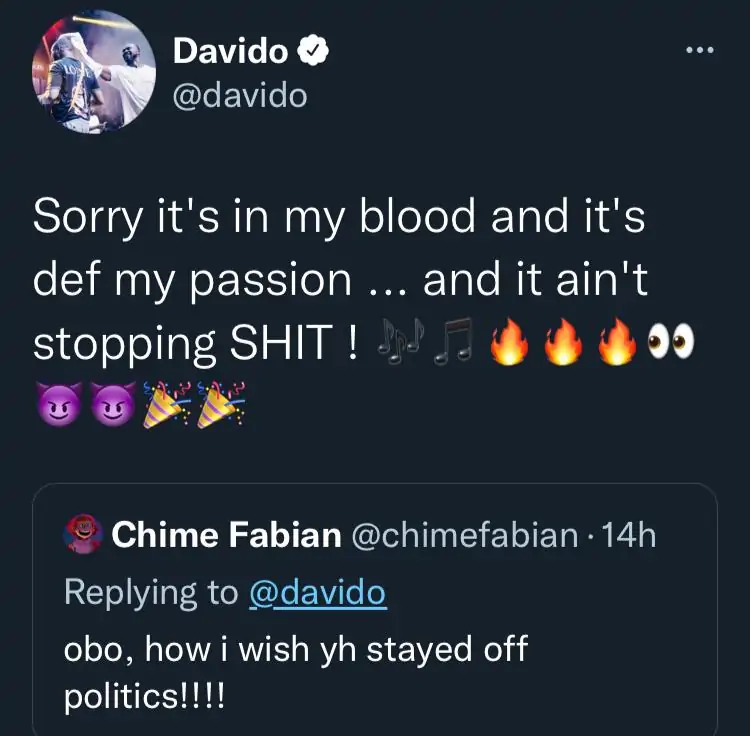The width and height of the screenshot is (750, 736).
Task: Click the "Replying to" label in quoted tweet
Action: point(150,592)
